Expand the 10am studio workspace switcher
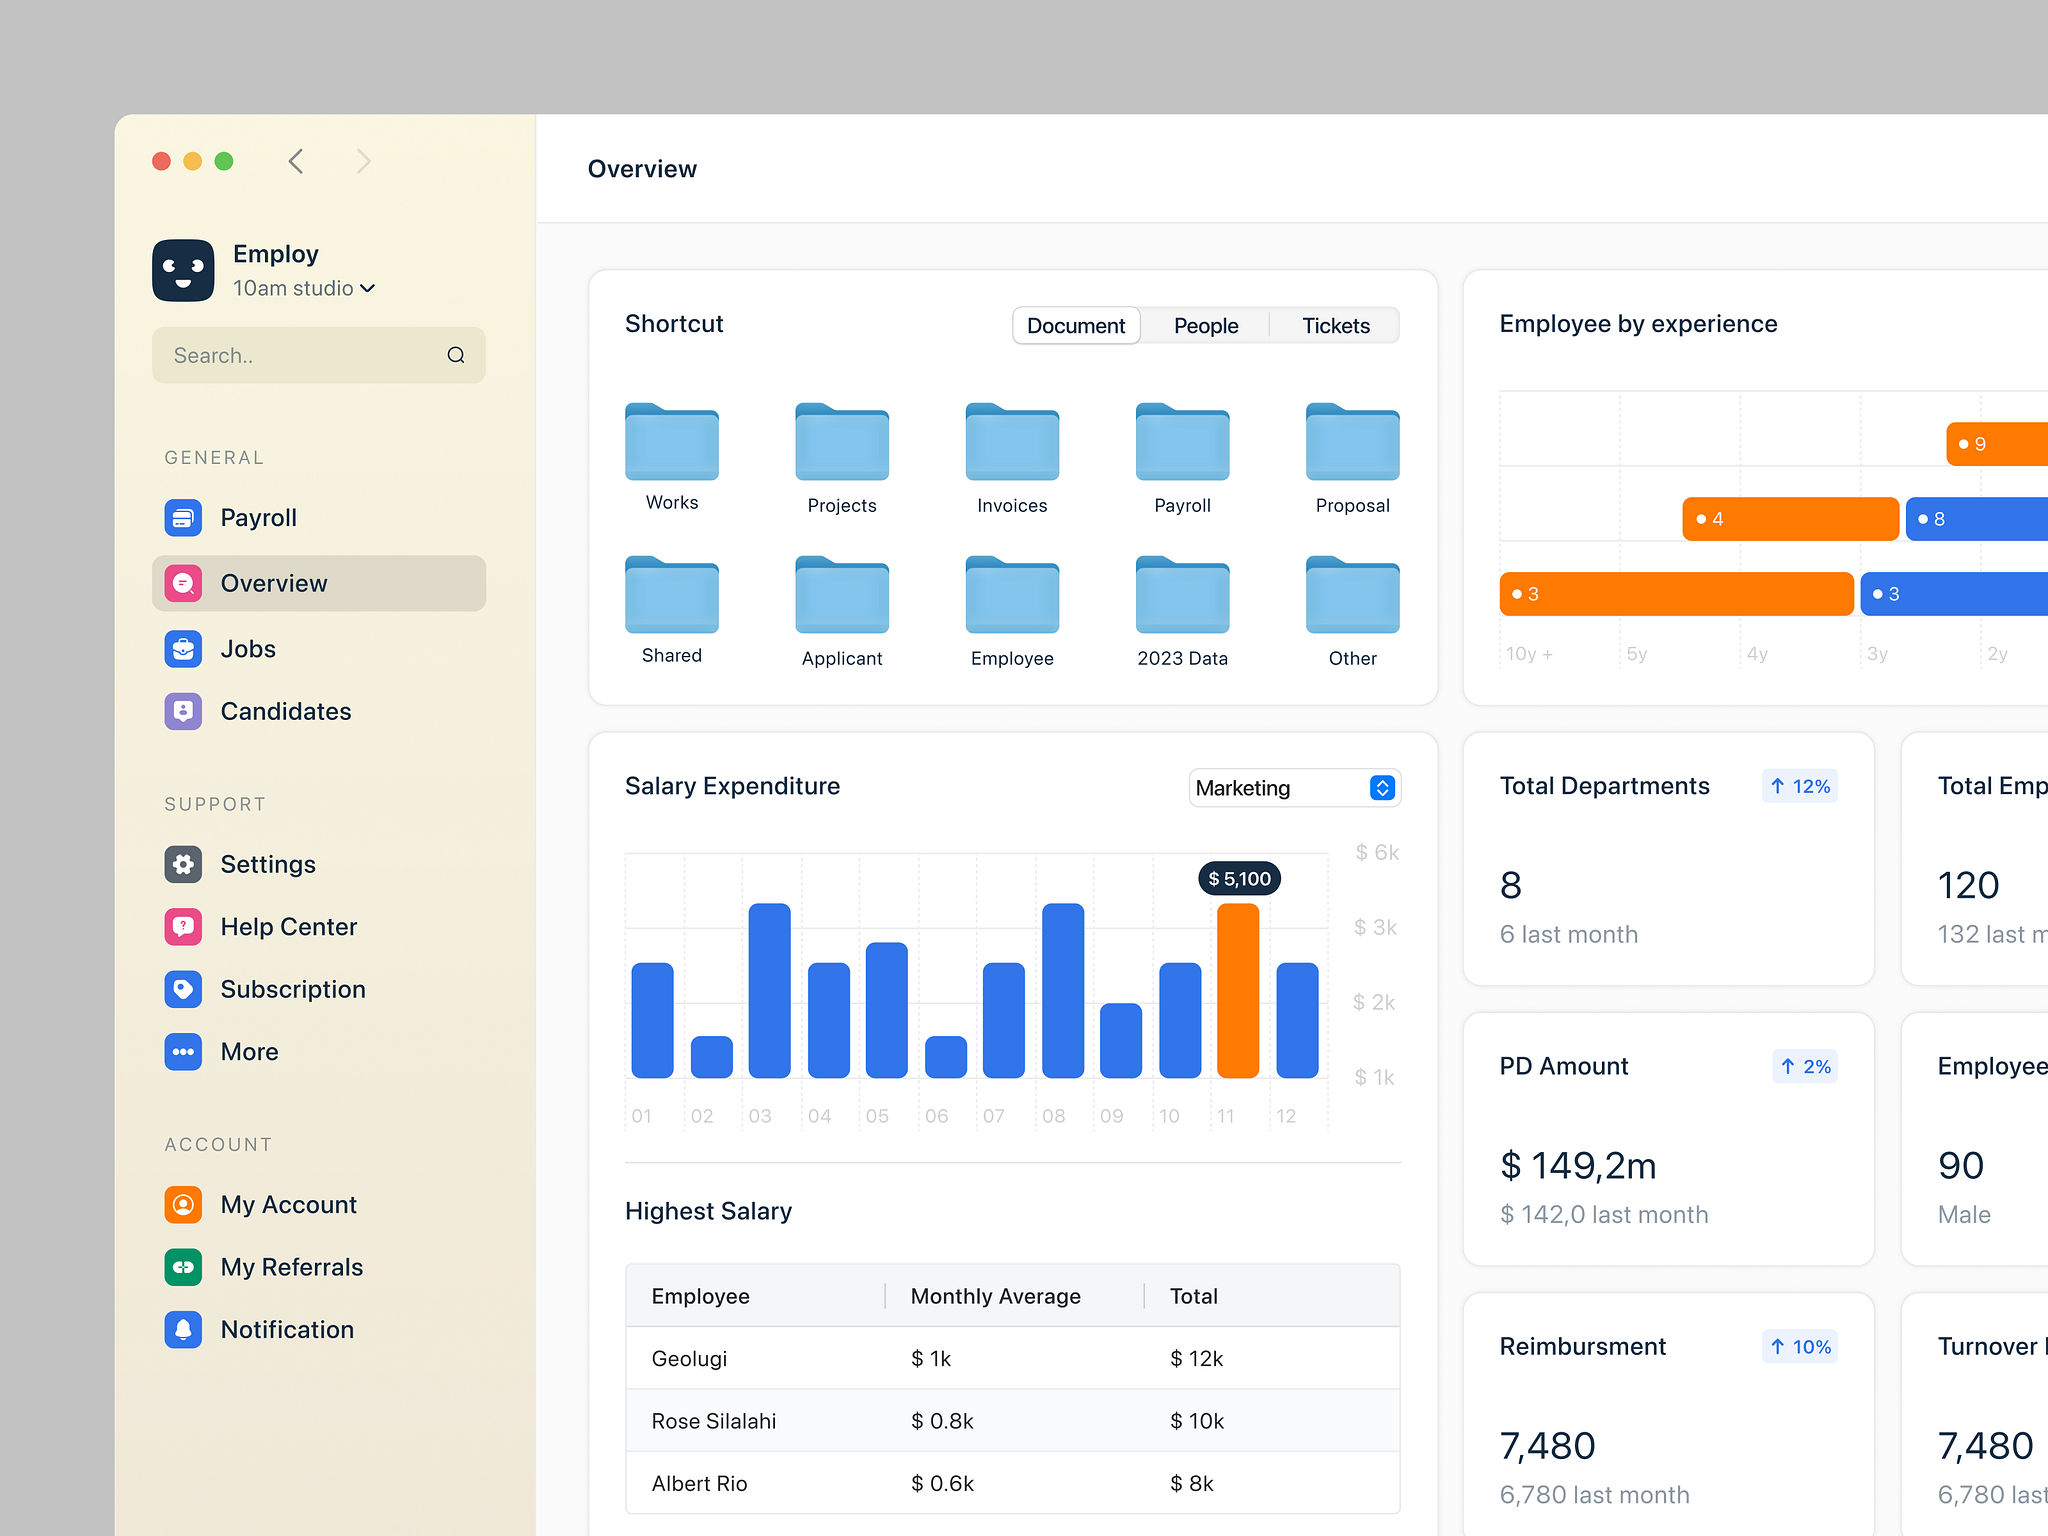 coord(304,288)
